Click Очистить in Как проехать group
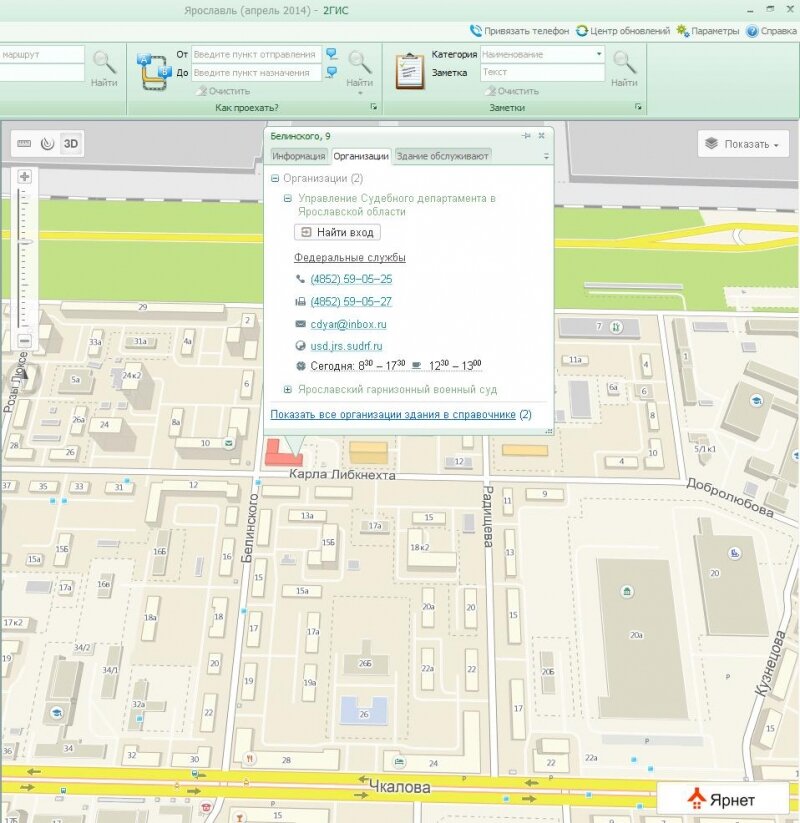This screenshot has width=800, height=823. coord(224,91)
